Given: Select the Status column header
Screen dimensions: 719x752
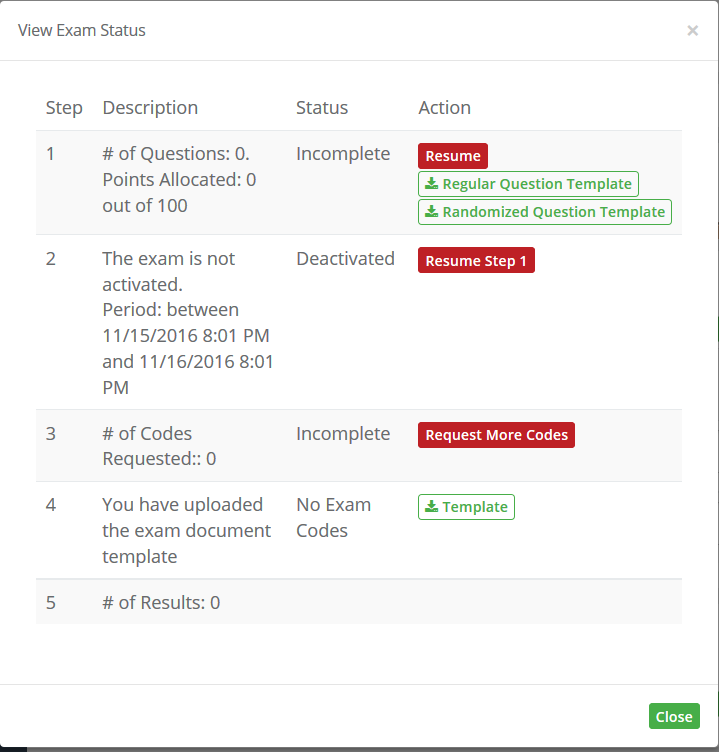Looking at the screenshot, I should 322,108.
